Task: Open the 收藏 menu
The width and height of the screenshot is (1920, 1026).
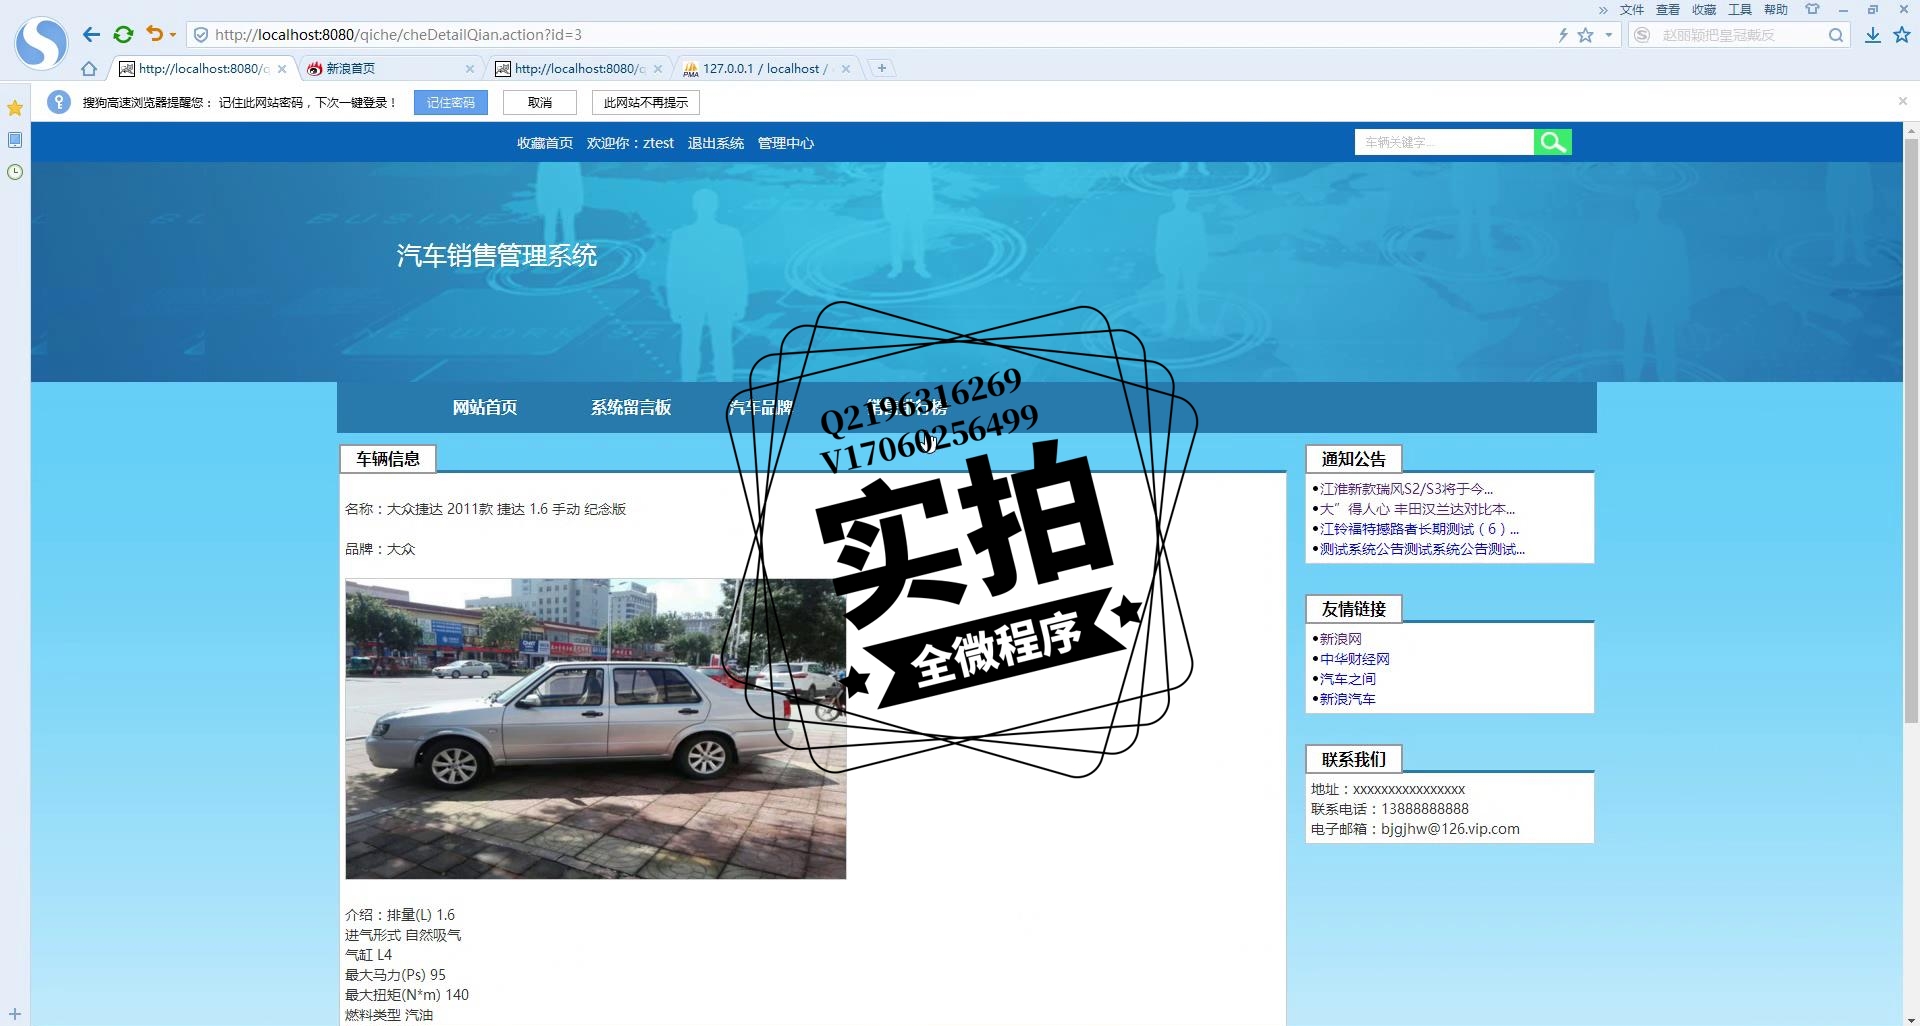Action: (1704, 10)
